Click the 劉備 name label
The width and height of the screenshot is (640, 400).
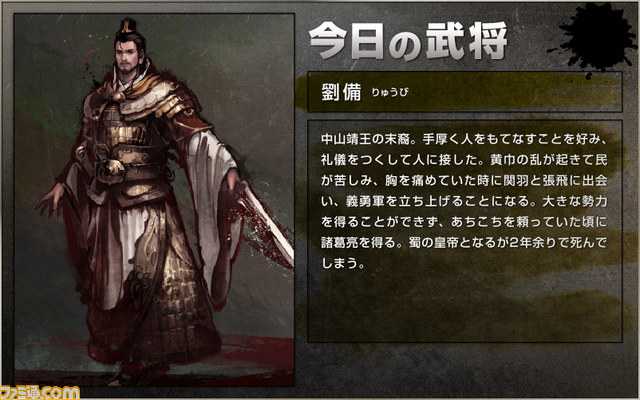[x=341, y=92]
